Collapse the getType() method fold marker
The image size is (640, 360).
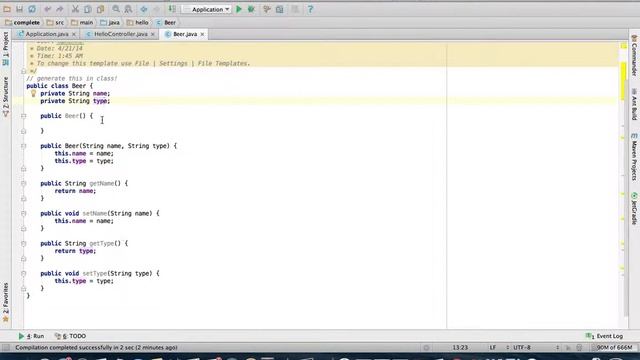(23, 243)
